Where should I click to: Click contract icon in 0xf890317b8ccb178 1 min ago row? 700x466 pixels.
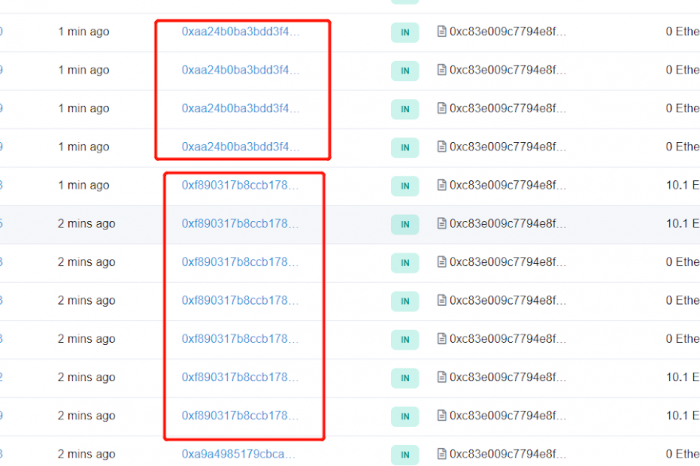[442, 185]
